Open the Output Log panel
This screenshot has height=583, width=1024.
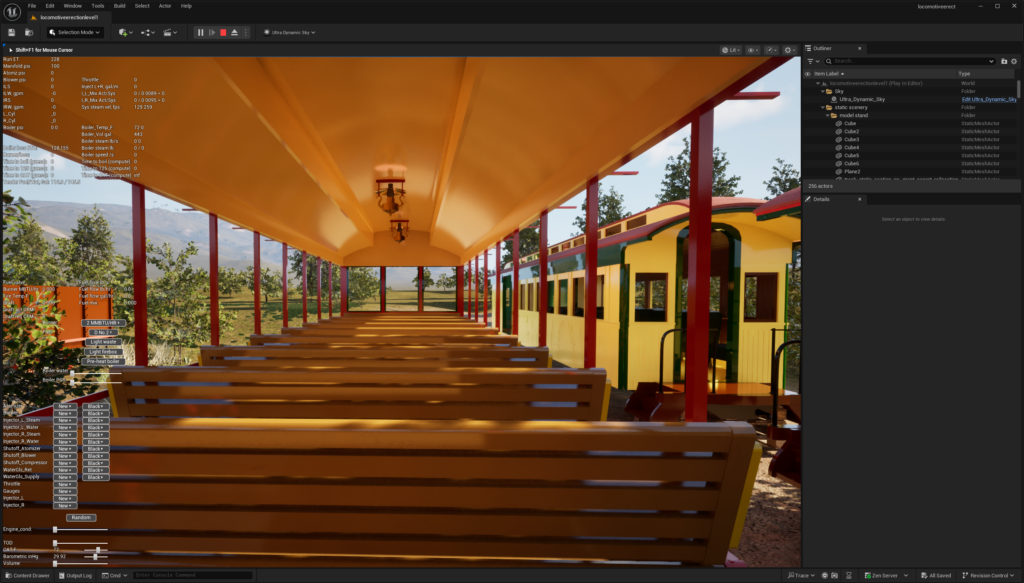point(76,576)
